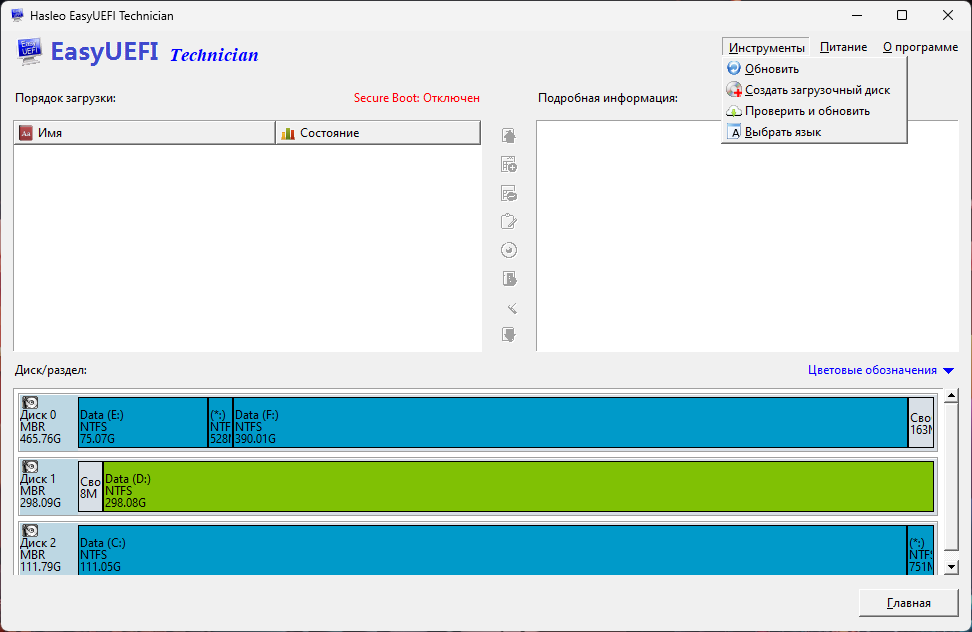972x632 pixels.
Task: Click the backup entry icon below the circular icon
Action: click(x=509, y=279)
